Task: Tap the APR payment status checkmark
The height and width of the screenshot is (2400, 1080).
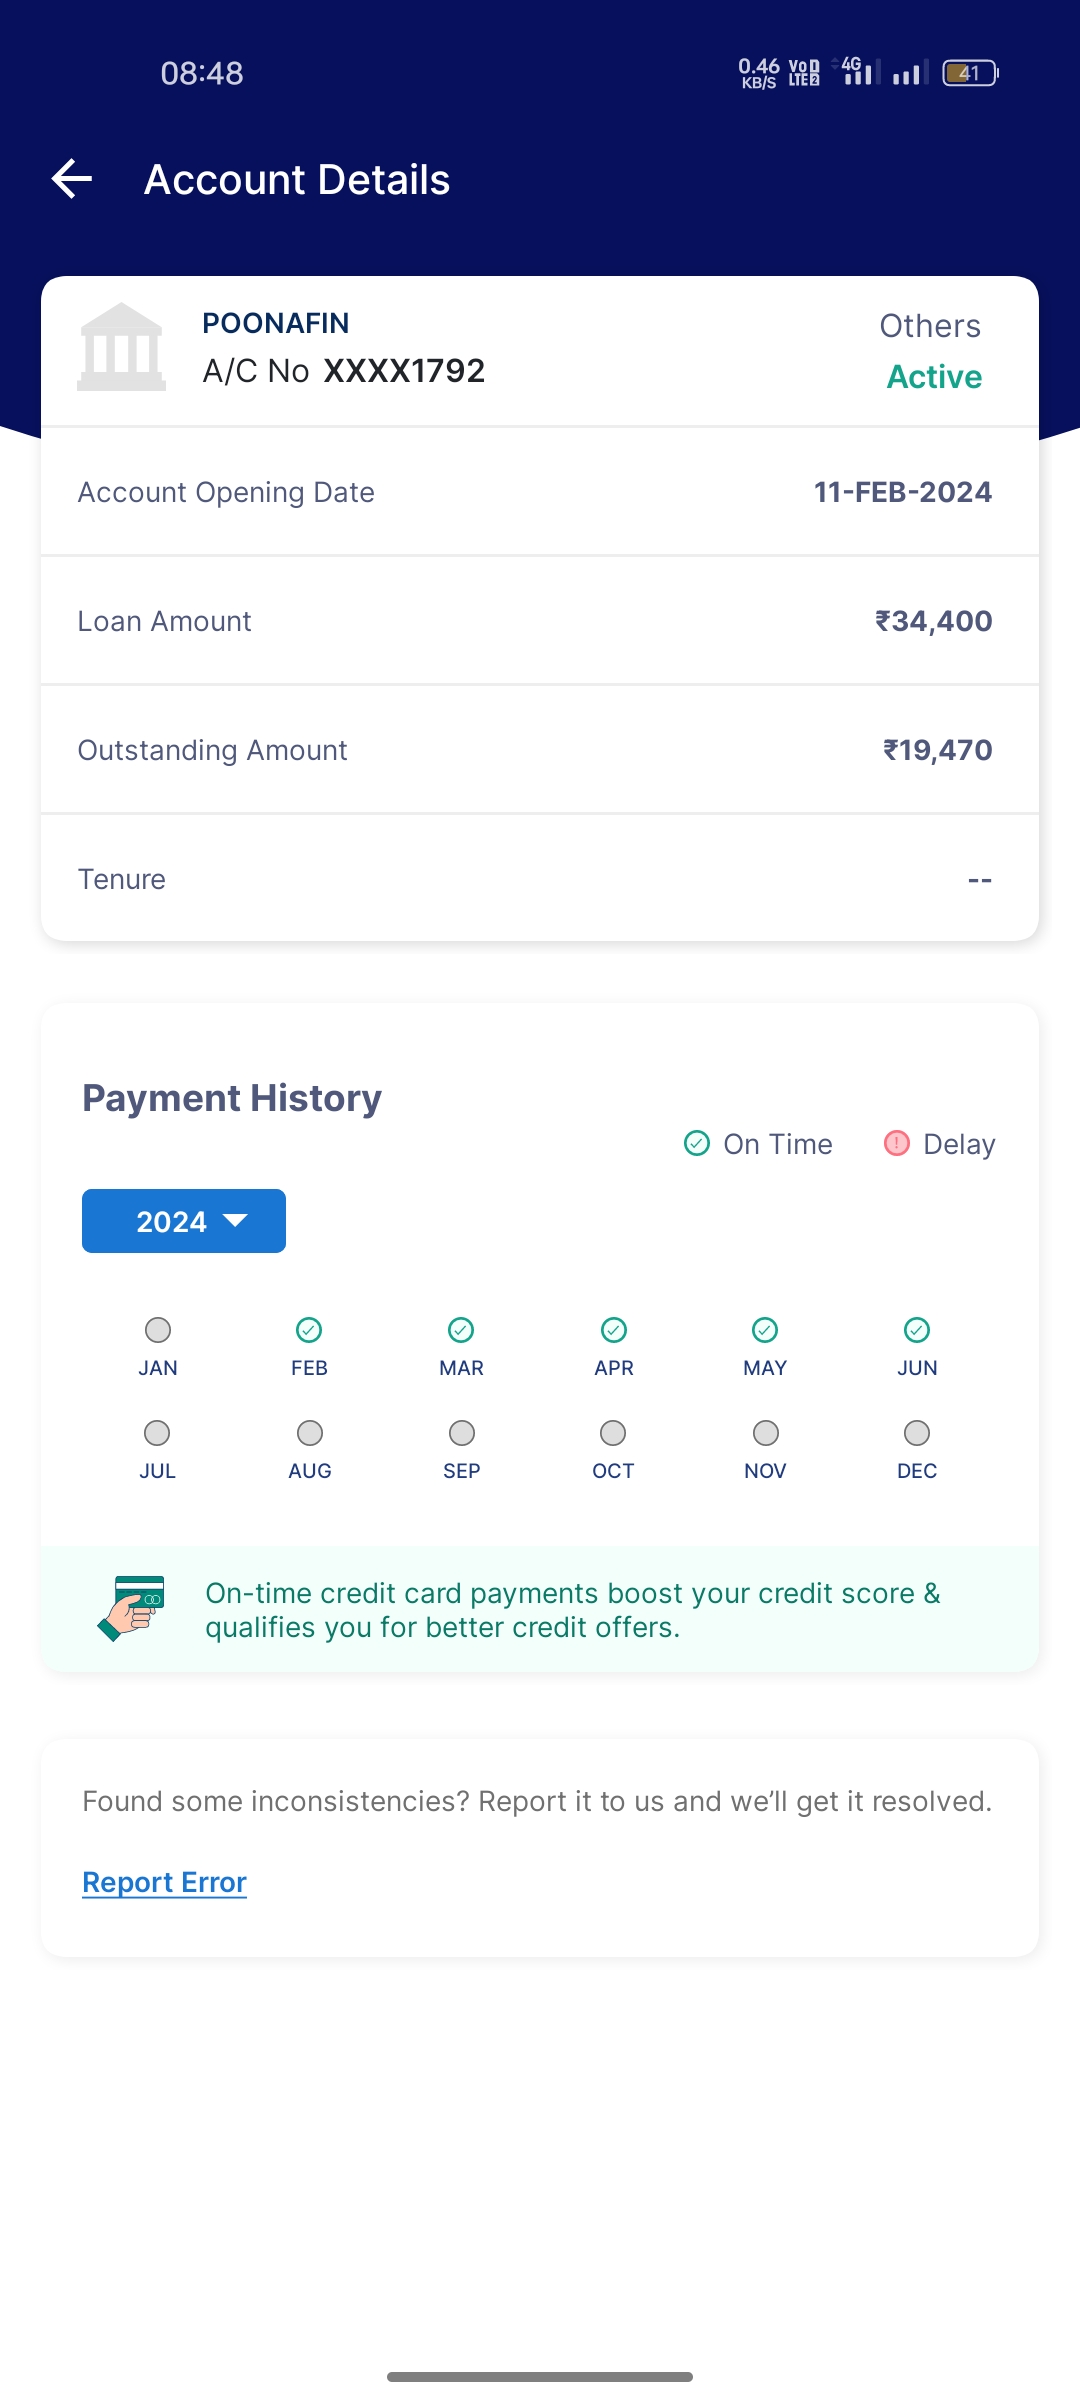Action: tap(614, 1330)
